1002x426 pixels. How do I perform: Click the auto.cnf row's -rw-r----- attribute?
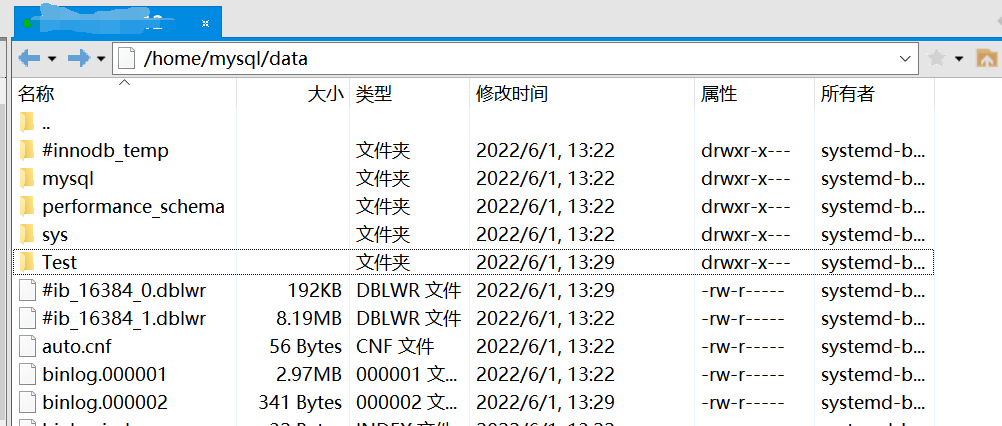point(743,347)
